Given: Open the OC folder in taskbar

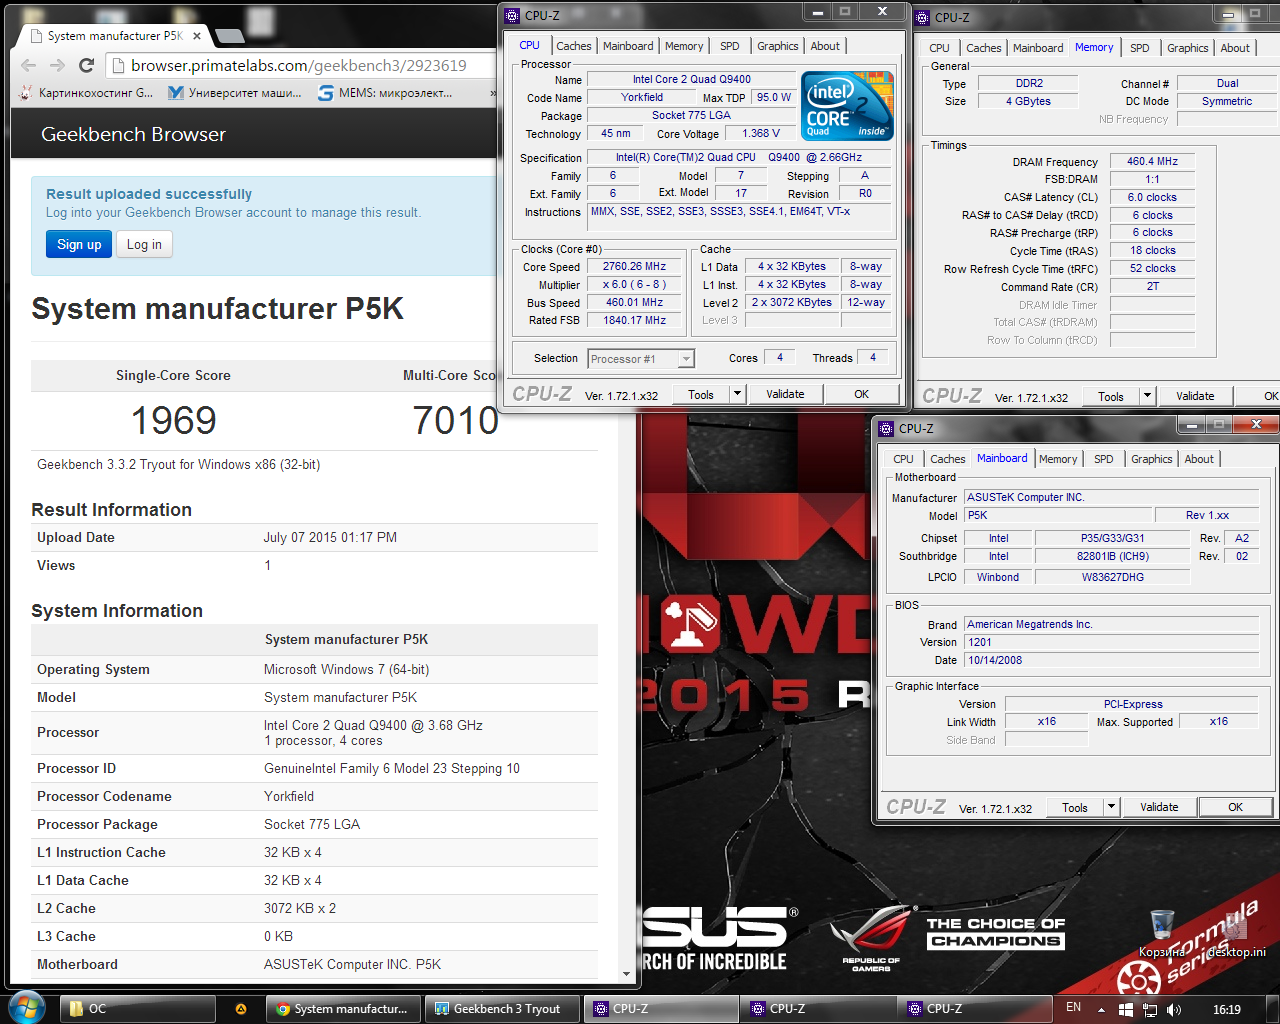Looking at the screenshot, I should click(138, 1008).
